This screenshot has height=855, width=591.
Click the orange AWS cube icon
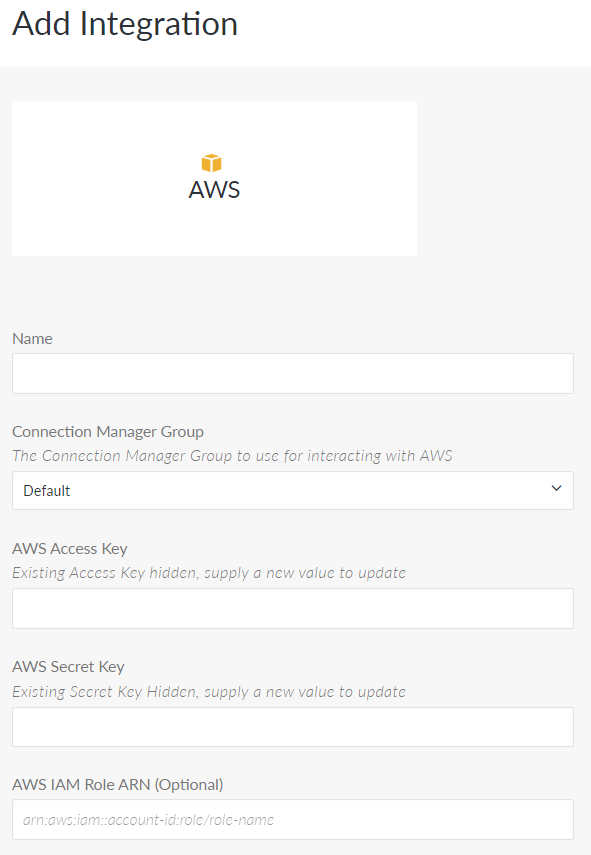pyautogui.click(x=212, y=162)
